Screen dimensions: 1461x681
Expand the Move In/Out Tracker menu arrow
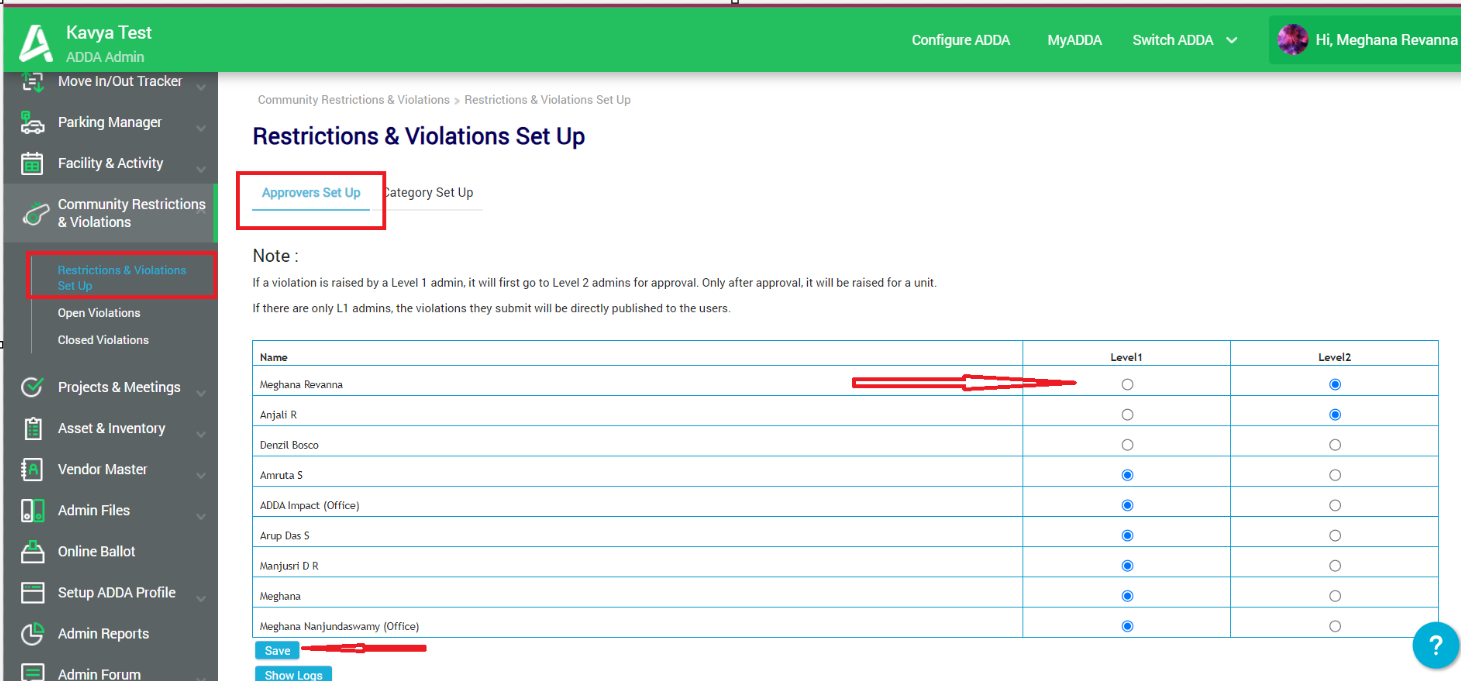coord(201,87)
